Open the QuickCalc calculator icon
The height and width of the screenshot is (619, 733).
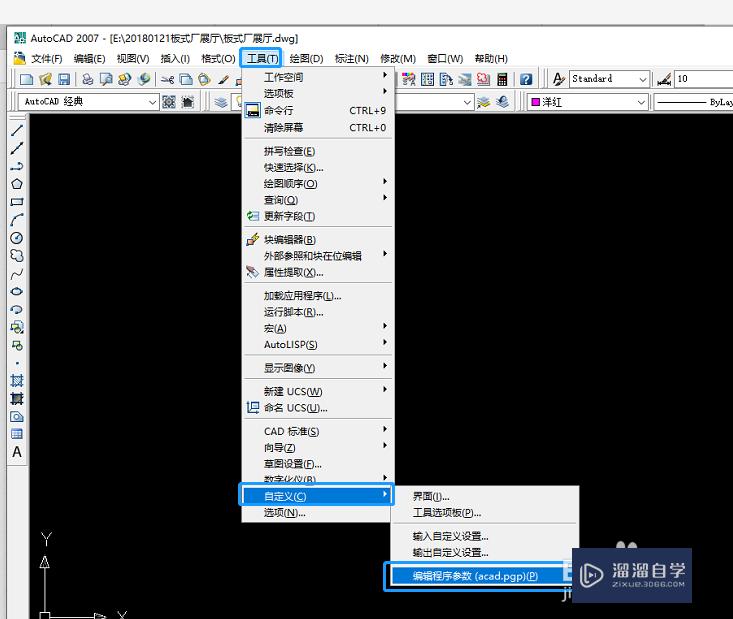click(x=502, y=79)
